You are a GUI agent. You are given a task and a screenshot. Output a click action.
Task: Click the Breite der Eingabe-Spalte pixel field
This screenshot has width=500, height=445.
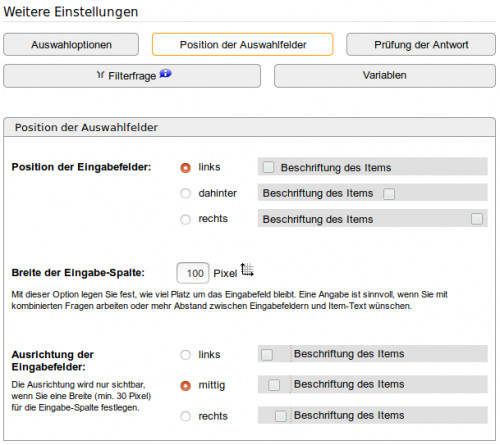point(193,273)
